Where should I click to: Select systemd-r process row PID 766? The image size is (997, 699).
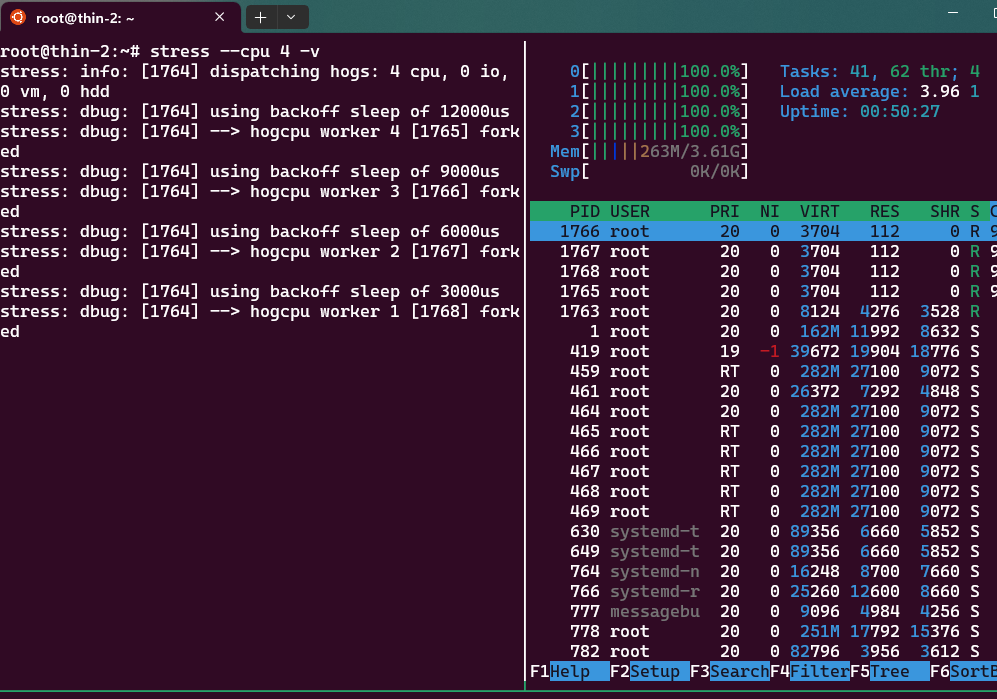pyautogui.click(x=763, y=592)
